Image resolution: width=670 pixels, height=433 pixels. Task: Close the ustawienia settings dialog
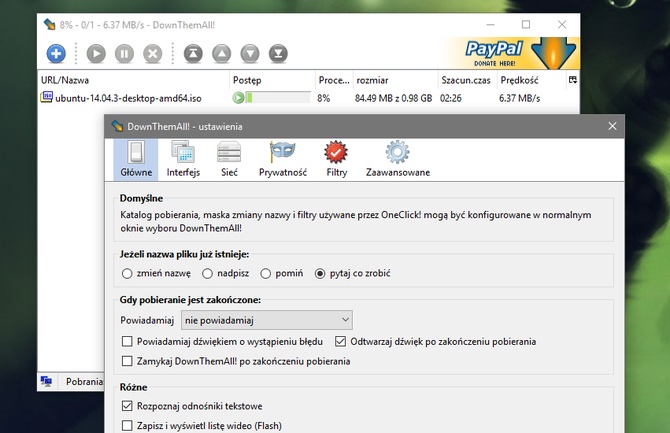point(612,126)
